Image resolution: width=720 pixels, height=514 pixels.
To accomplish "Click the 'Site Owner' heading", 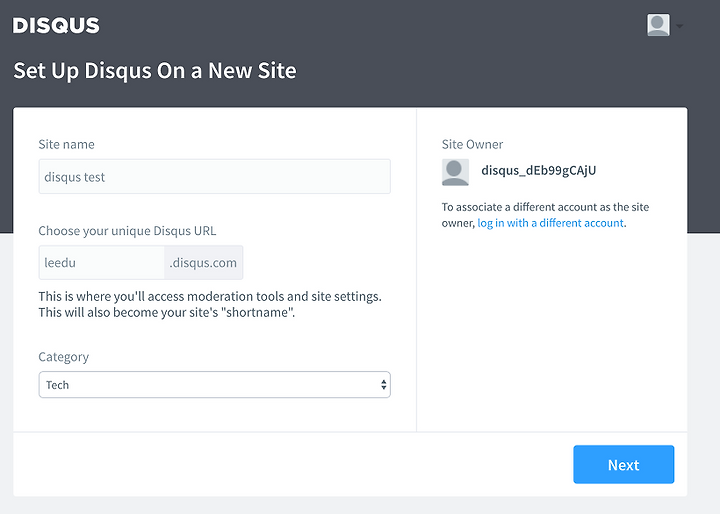I will (x=472, y=144).
